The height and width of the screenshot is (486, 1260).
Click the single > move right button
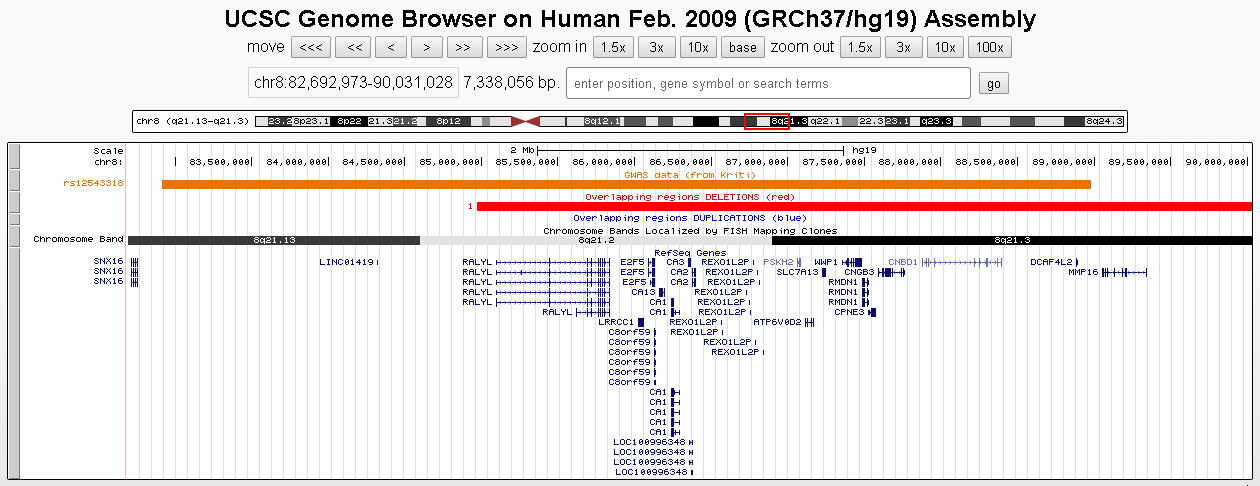(x=427, y=47)
